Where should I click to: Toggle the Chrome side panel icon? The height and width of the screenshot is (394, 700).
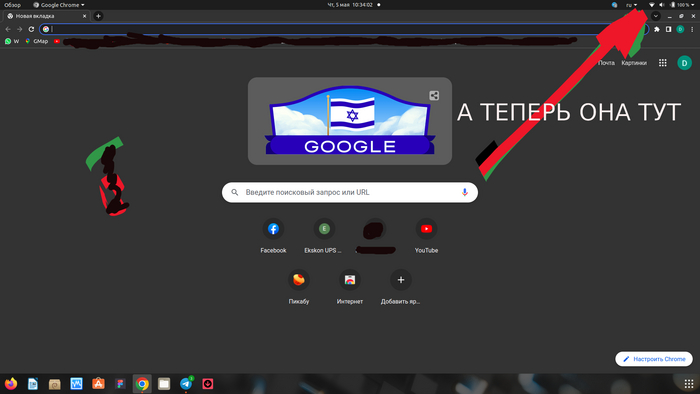click(x=668, y=29)
